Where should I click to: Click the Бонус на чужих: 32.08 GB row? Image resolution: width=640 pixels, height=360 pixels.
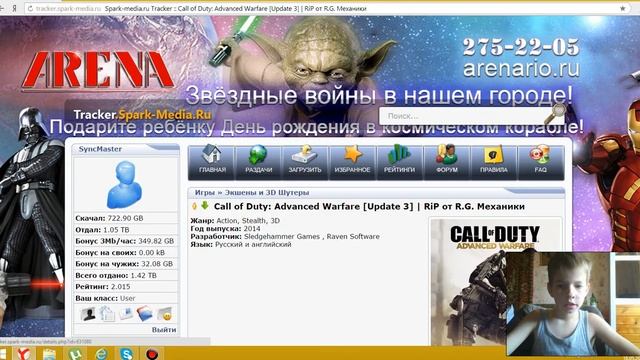(126, 264)
